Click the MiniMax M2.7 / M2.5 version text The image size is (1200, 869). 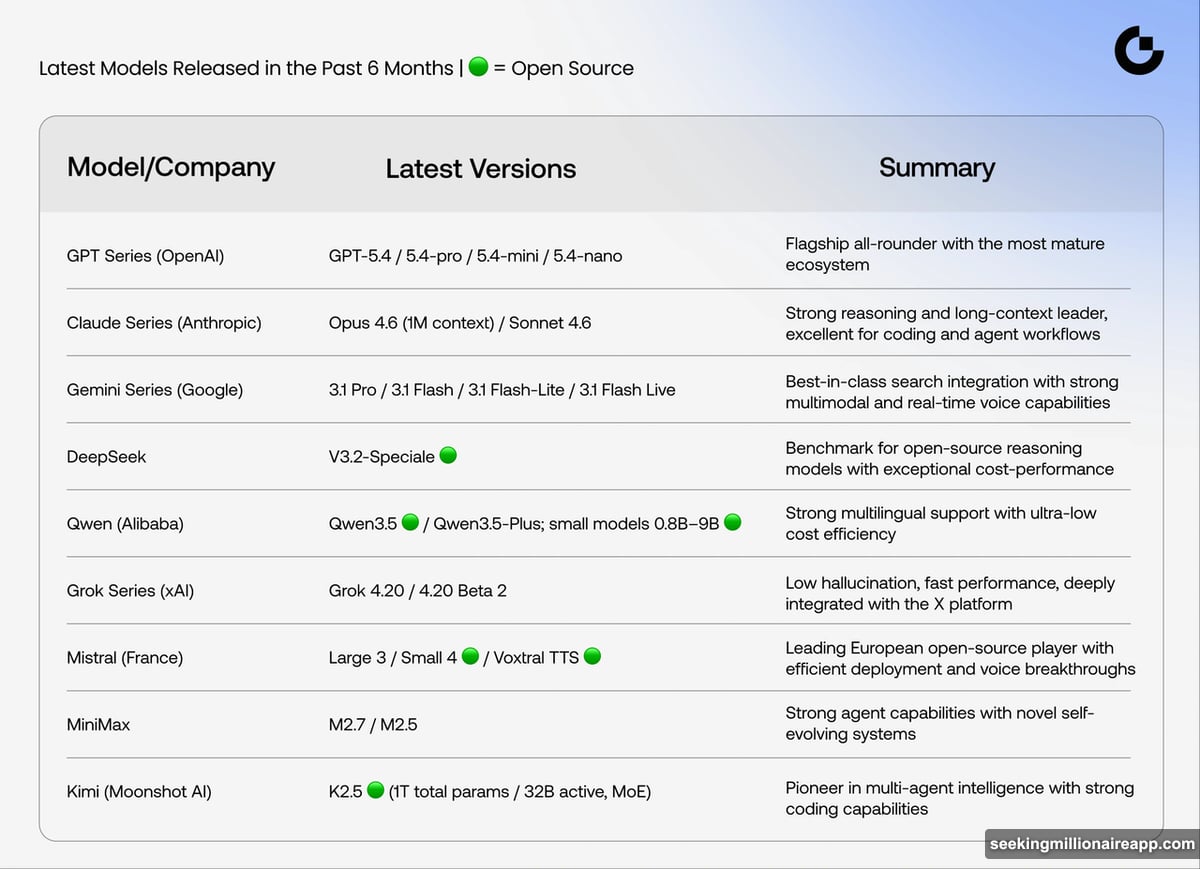pyautogui.click(x=373, y=725)
